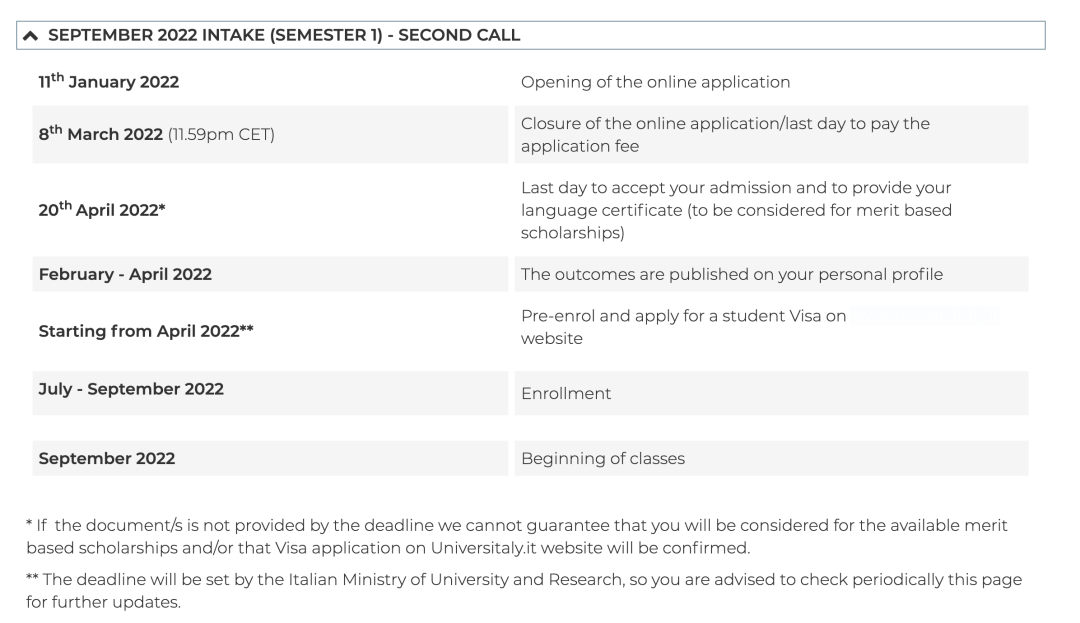Click the '20th April 2022*' date cell
The image size is (1080, 623).
[101, 210]
